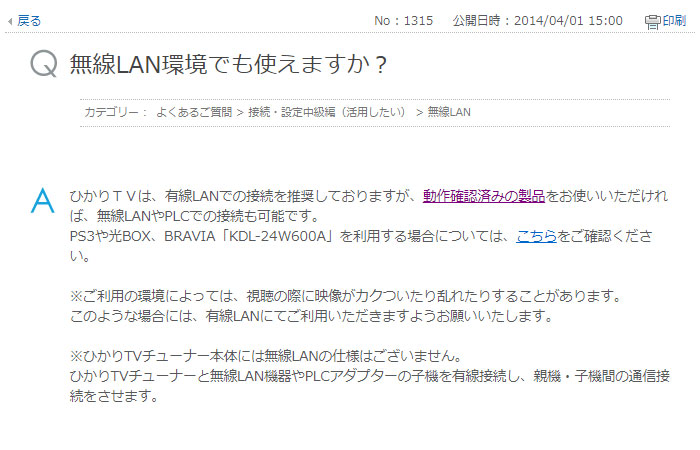
Task: Click the blue A answer icon
Action: (x=42, y=200)
